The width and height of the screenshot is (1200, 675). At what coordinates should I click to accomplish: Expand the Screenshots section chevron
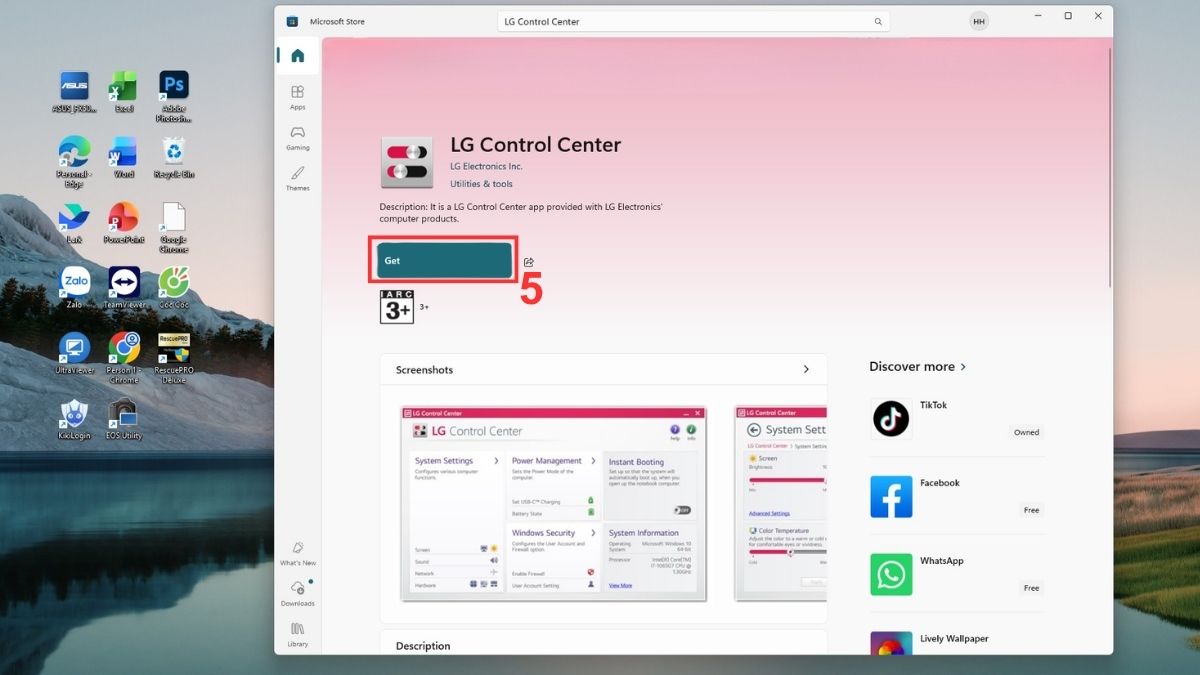click(x=806, y=369)
